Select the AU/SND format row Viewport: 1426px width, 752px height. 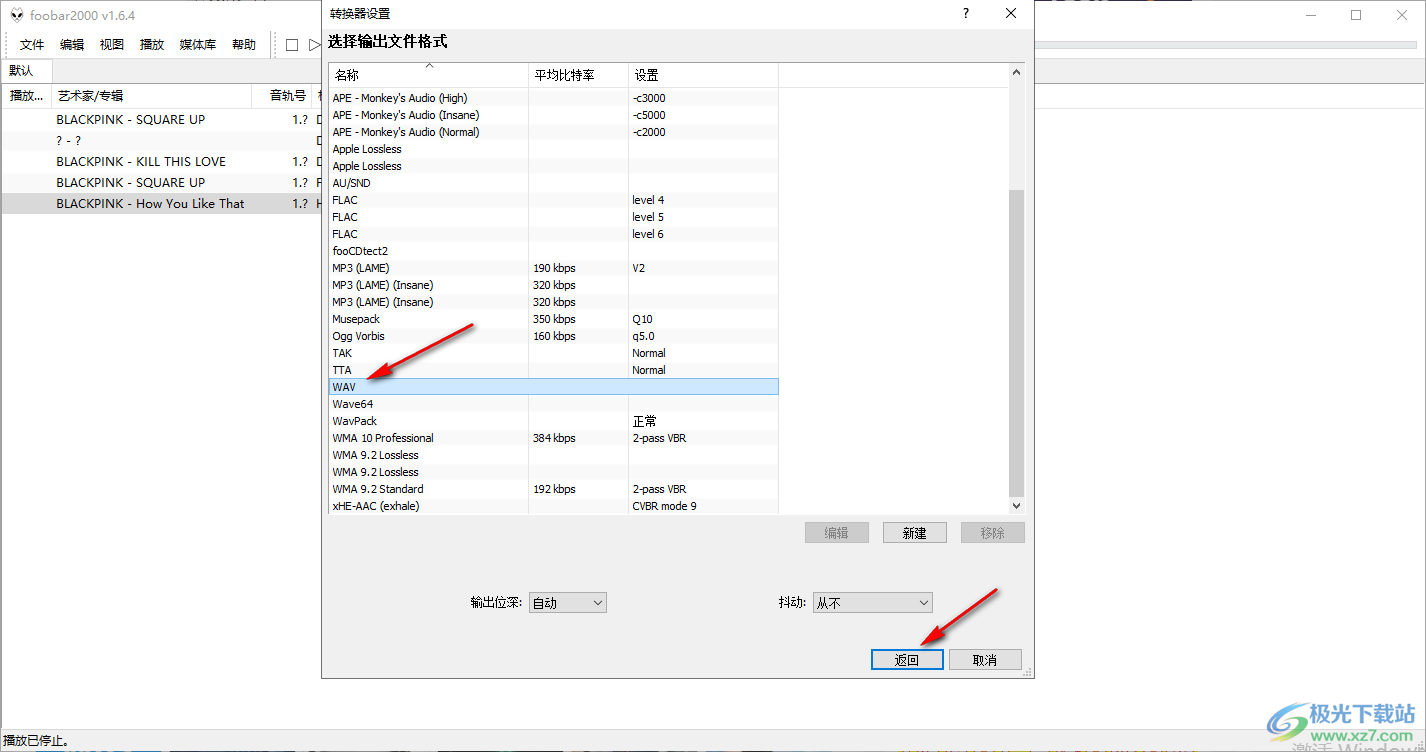coord(554,183)
